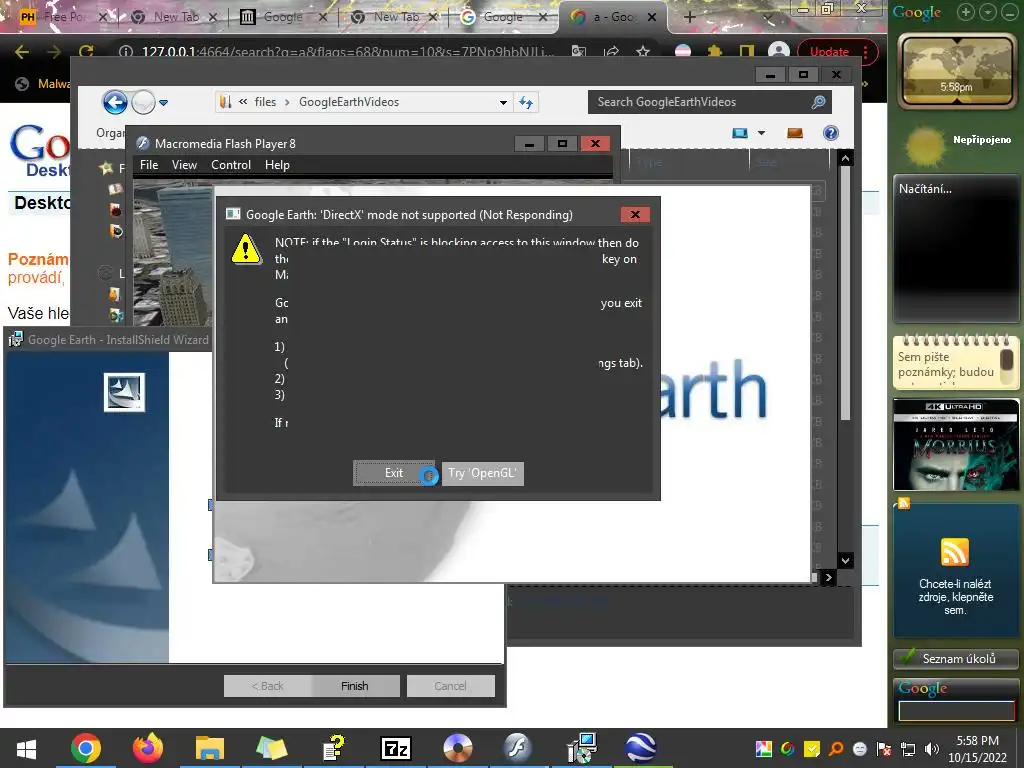This screenshot has height=768, width=1024.
Task: Open a new Chrome tab with plus
Action: click(x=690, y=18)
